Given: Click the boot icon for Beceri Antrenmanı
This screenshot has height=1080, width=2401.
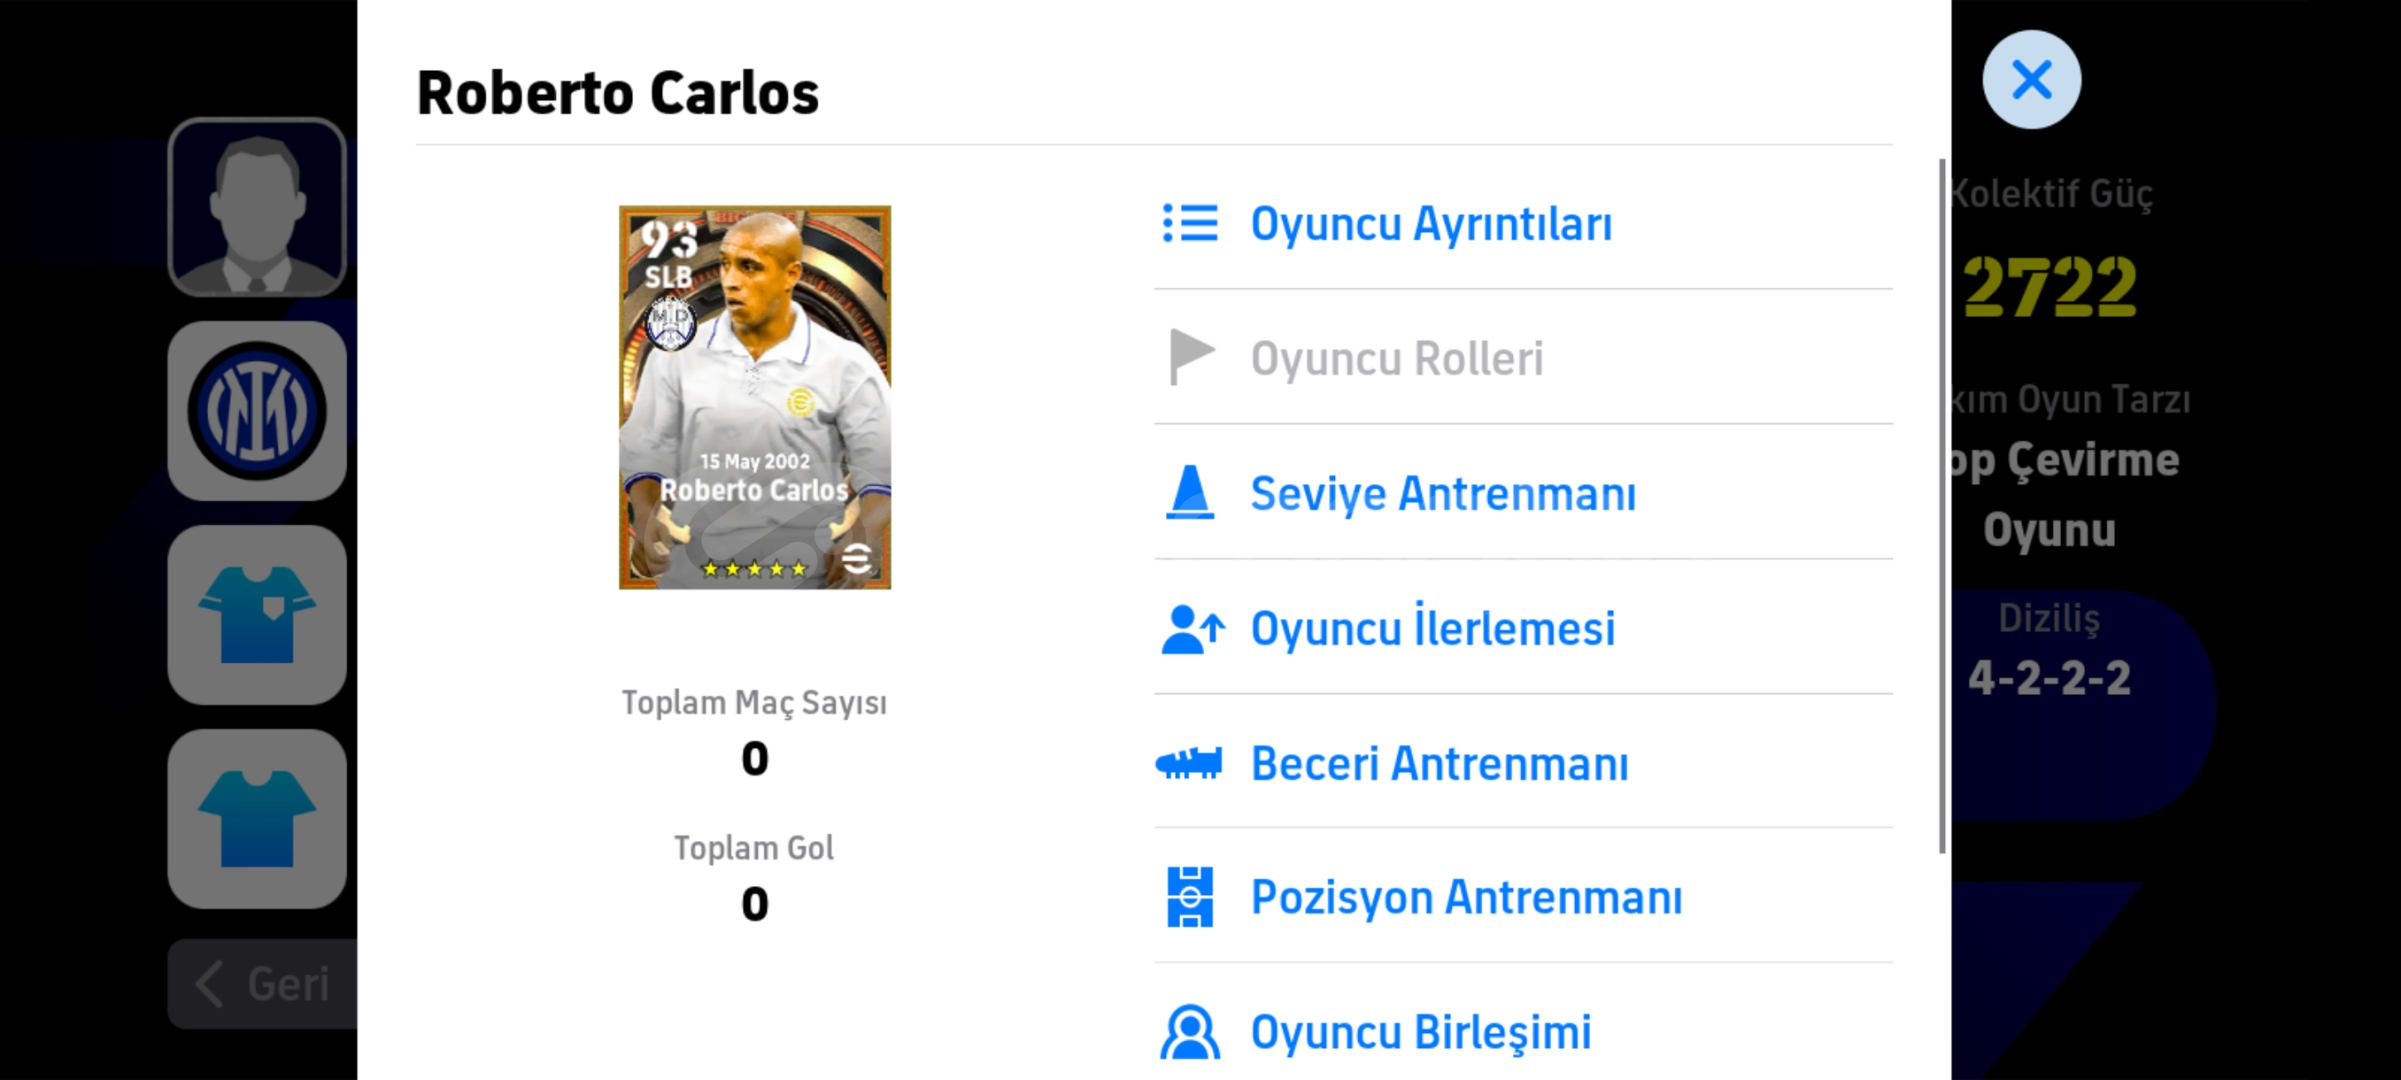Looking at the screenshot, I should [1189, 764].
